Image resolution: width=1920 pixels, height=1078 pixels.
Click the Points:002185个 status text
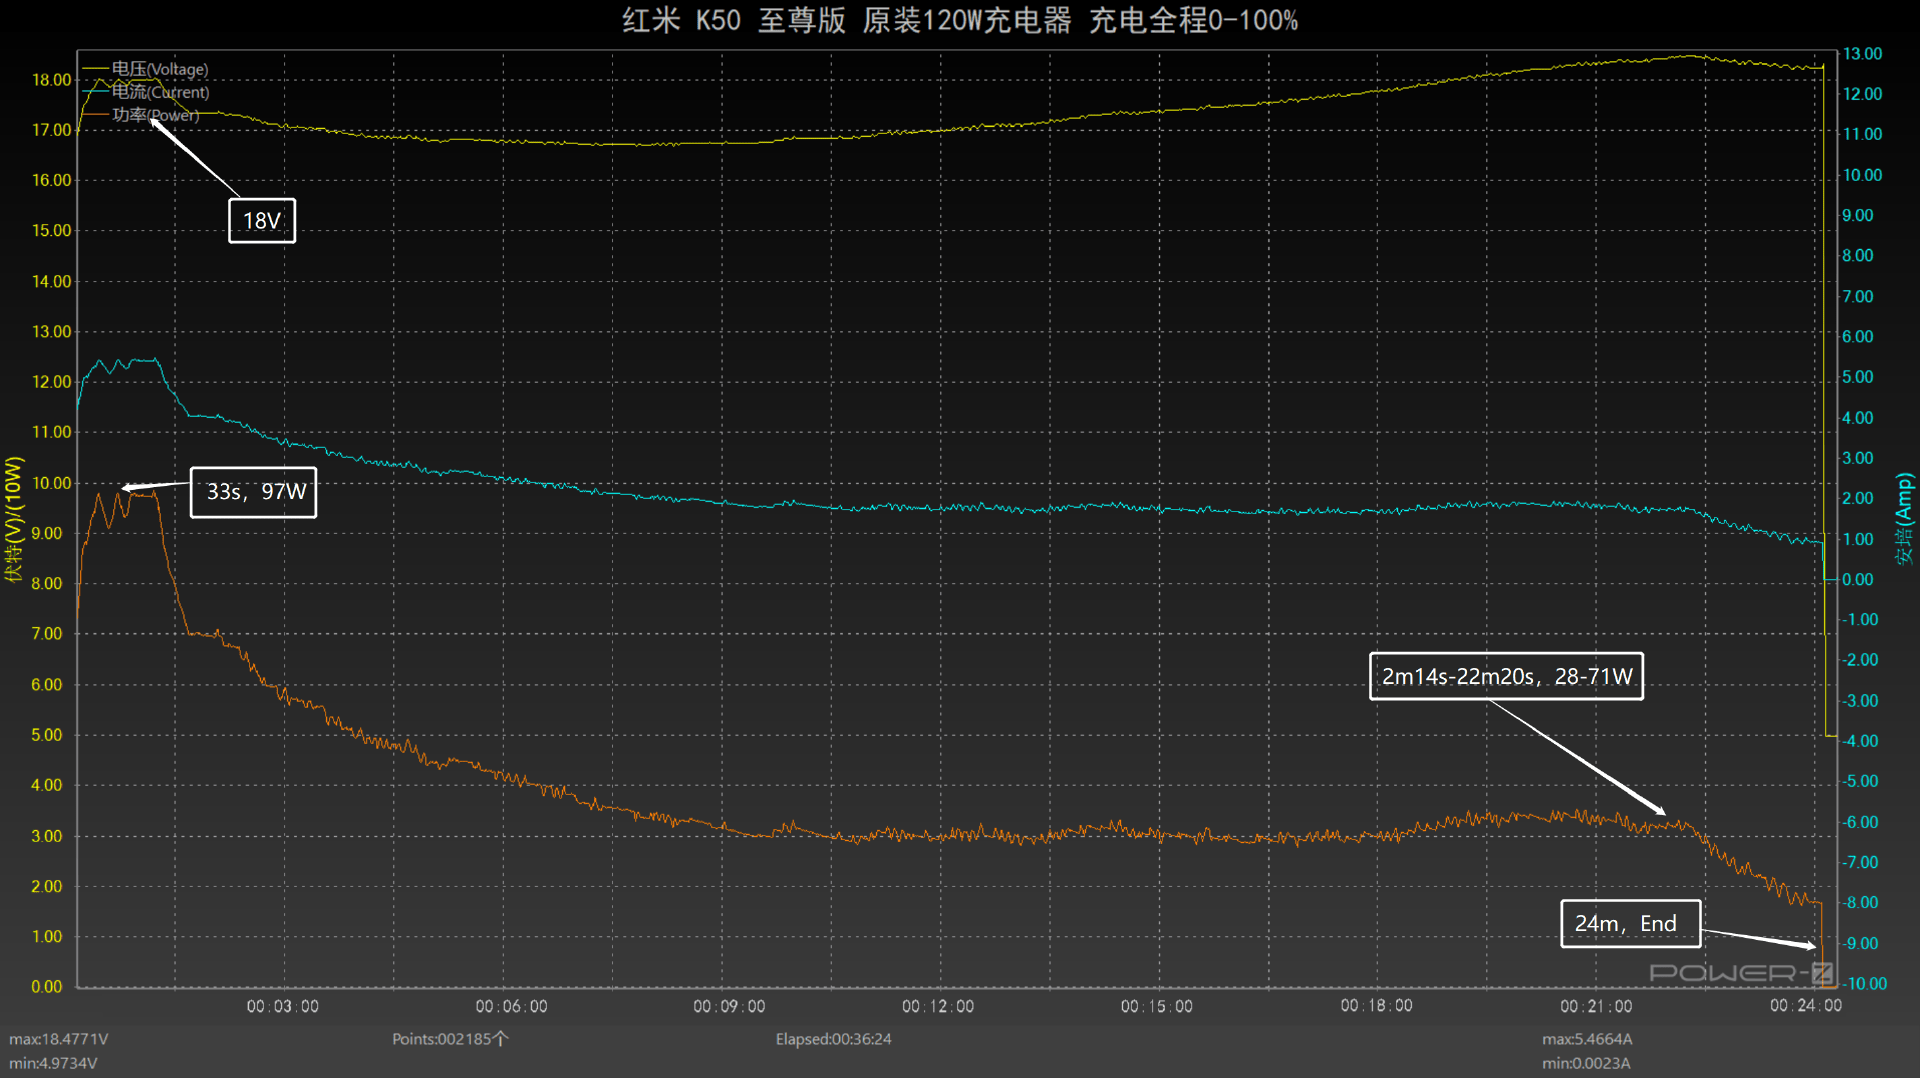pos(450,1039)
